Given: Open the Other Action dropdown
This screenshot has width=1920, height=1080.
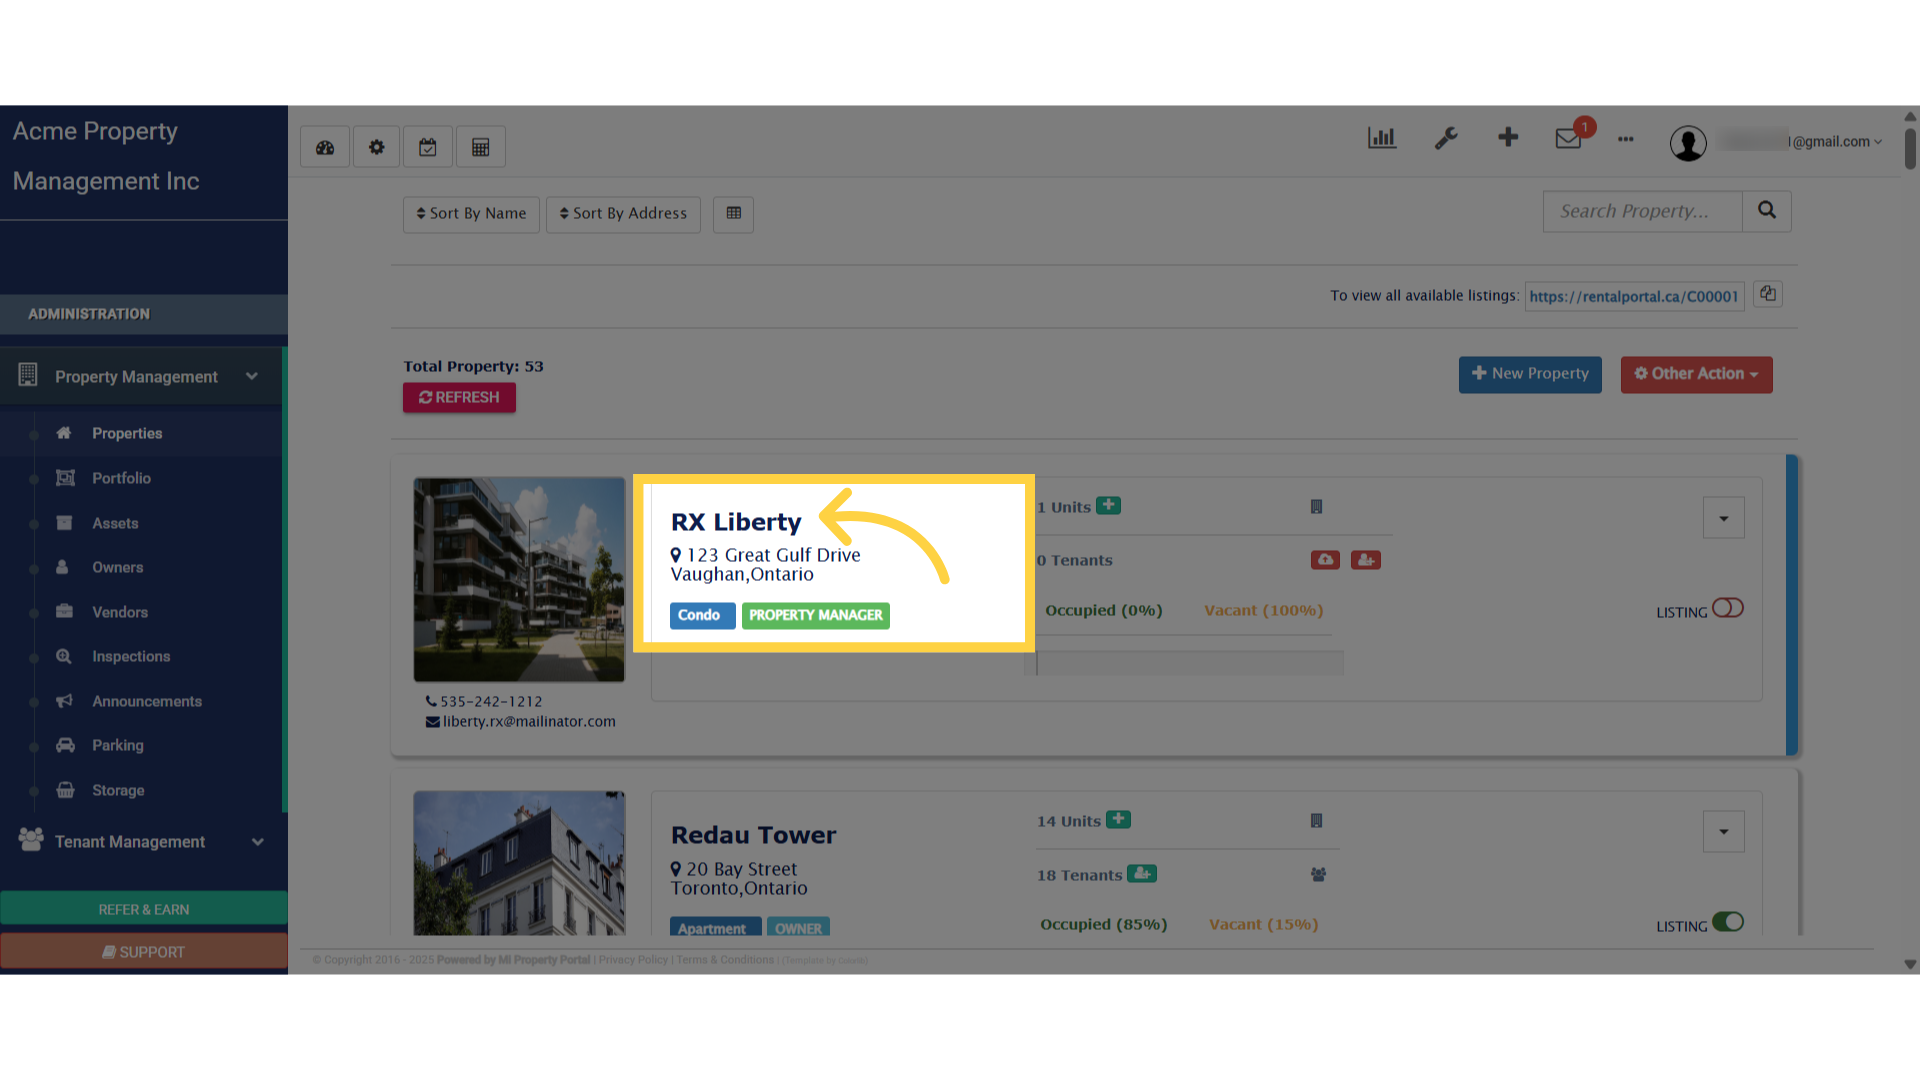Looking at the screenshot, I should (x=1696, y=374).
